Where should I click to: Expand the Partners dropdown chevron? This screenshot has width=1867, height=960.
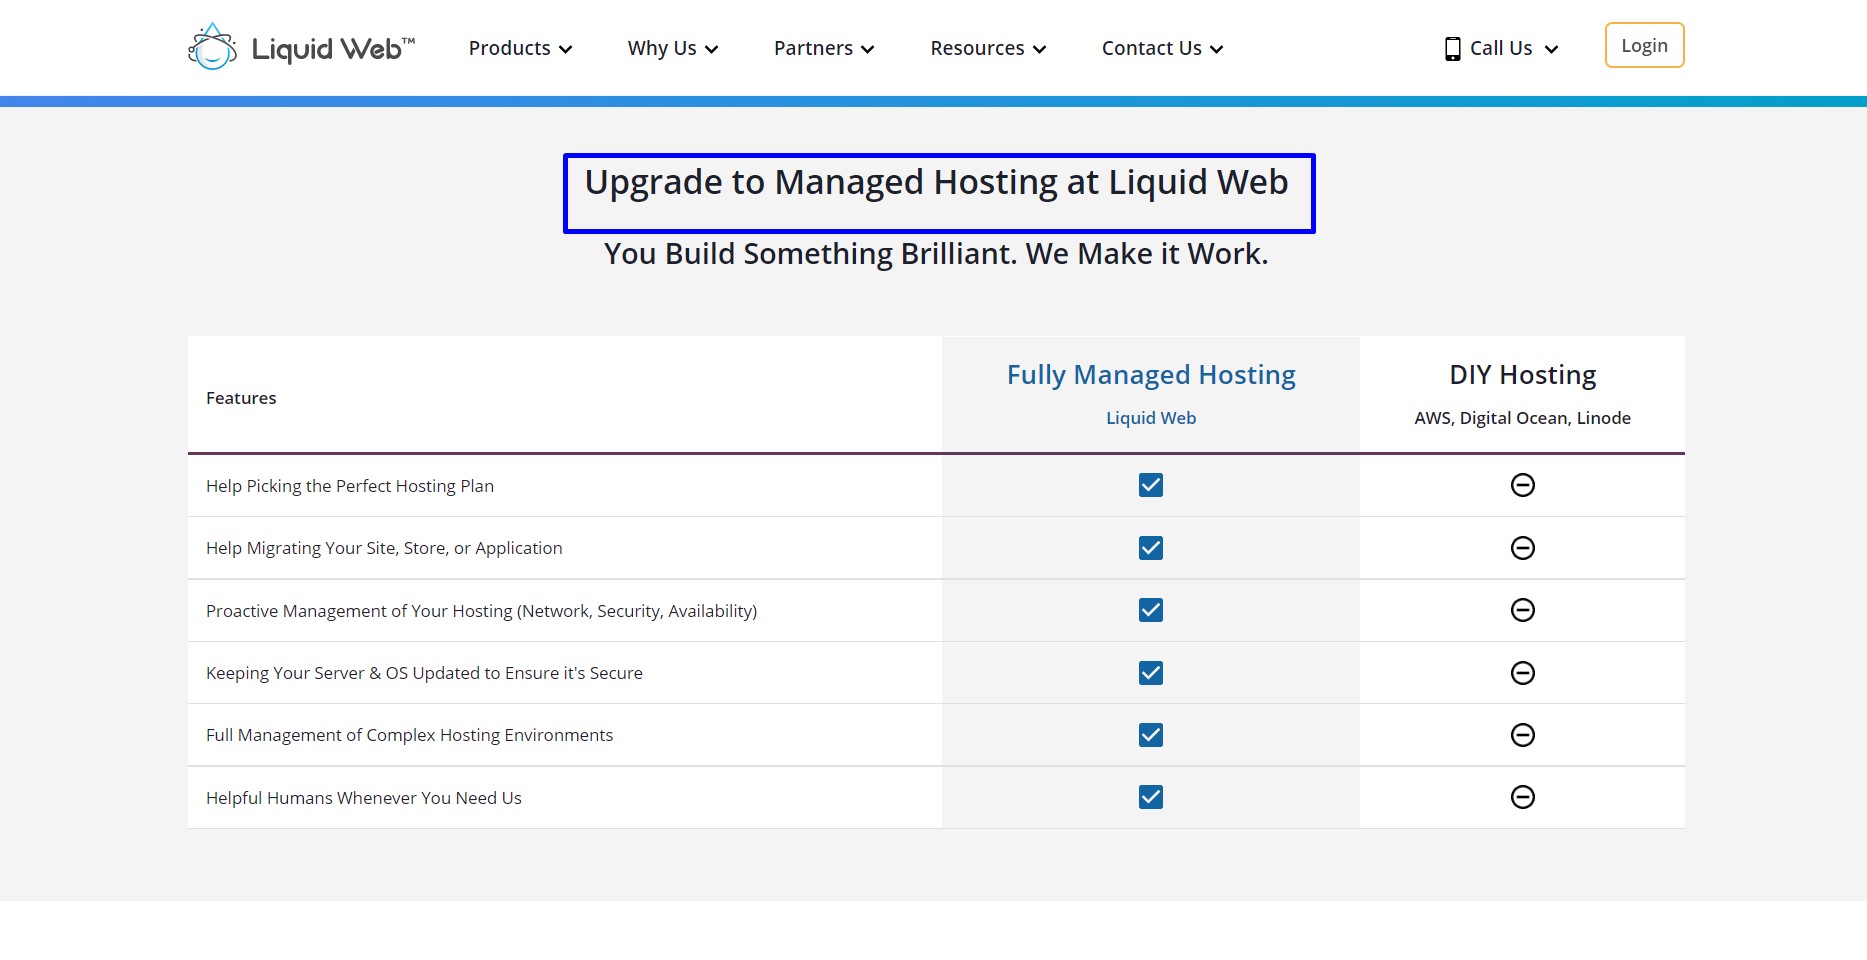click(x=867, y=50)
